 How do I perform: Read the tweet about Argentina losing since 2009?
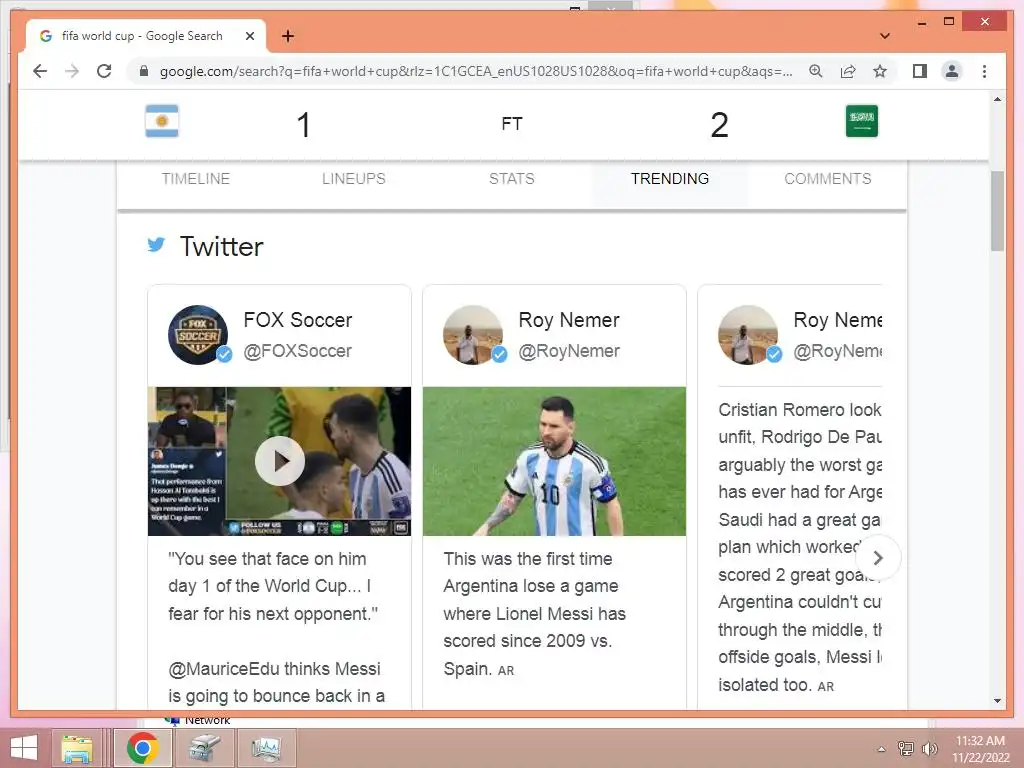pos(534,614)
